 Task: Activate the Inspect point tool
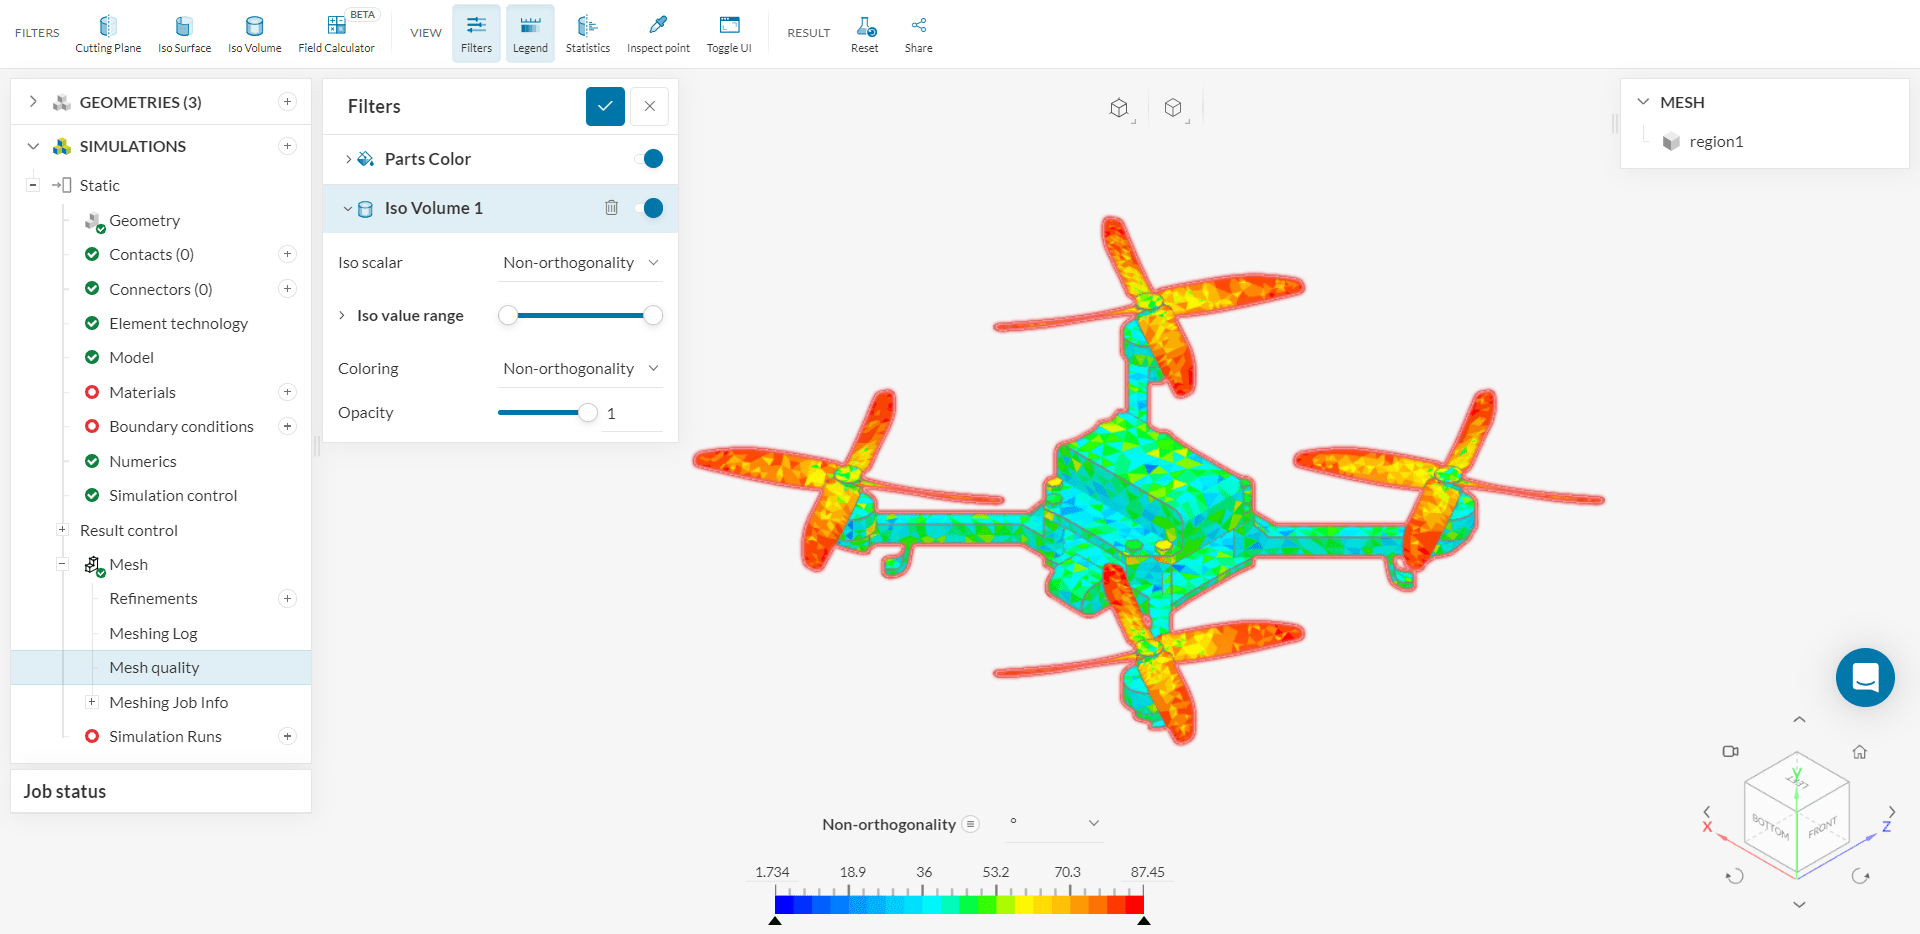tap(658, 33)
